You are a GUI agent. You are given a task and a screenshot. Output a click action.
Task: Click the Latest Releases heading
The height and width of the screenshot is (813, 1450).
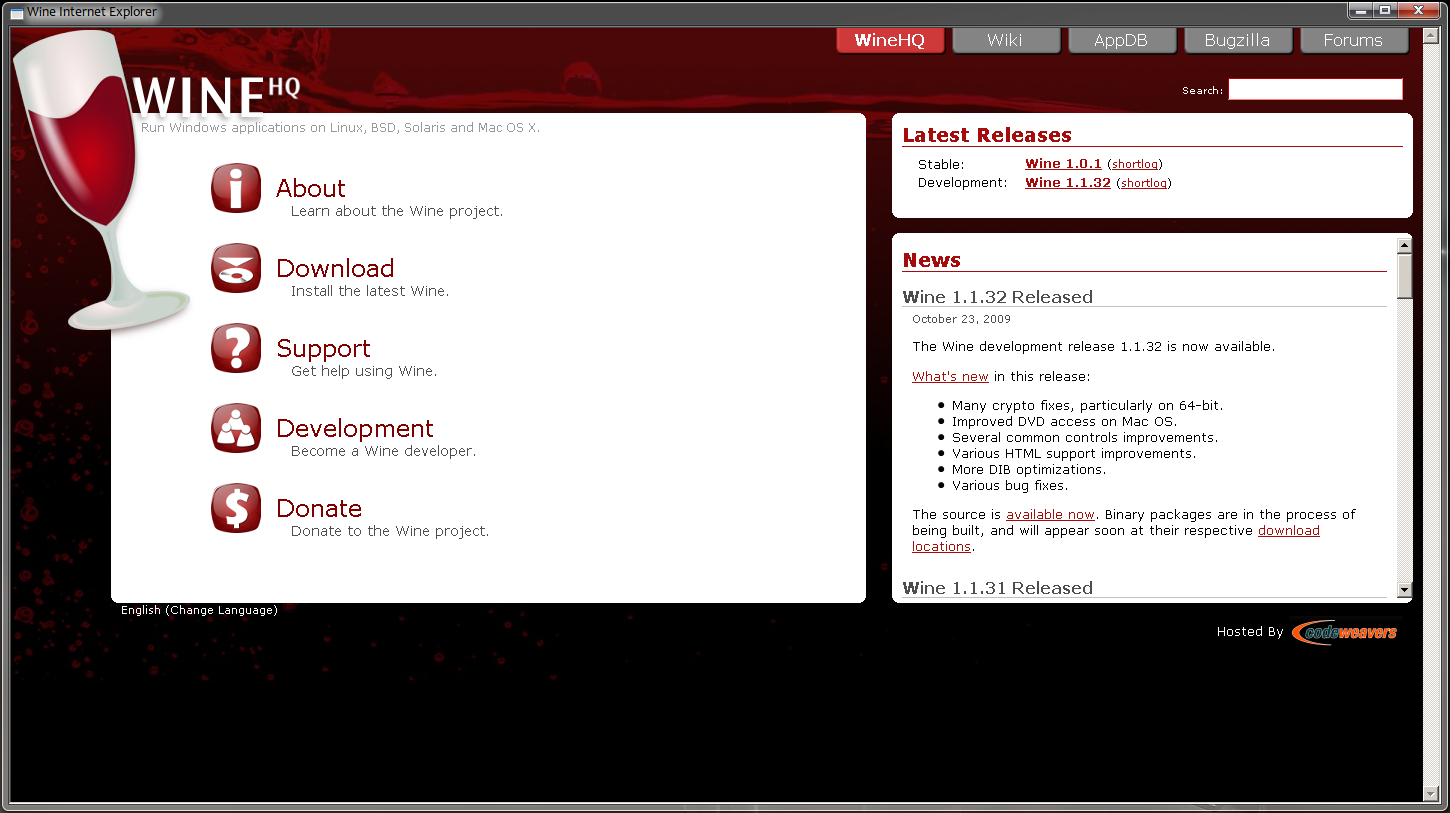(x=987, y=135)
